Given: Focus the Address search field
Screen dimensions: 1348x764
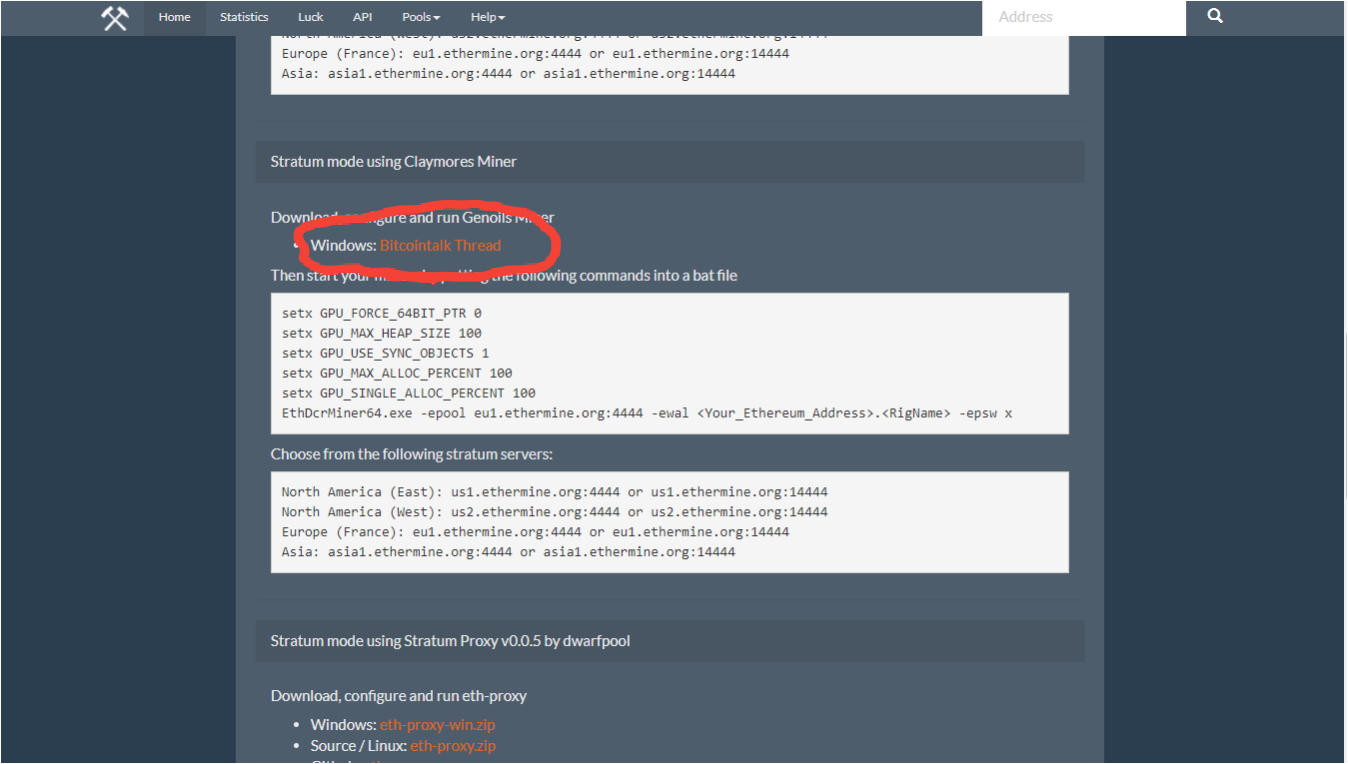Looking at the screenshot, I should tap(1084, 17).
